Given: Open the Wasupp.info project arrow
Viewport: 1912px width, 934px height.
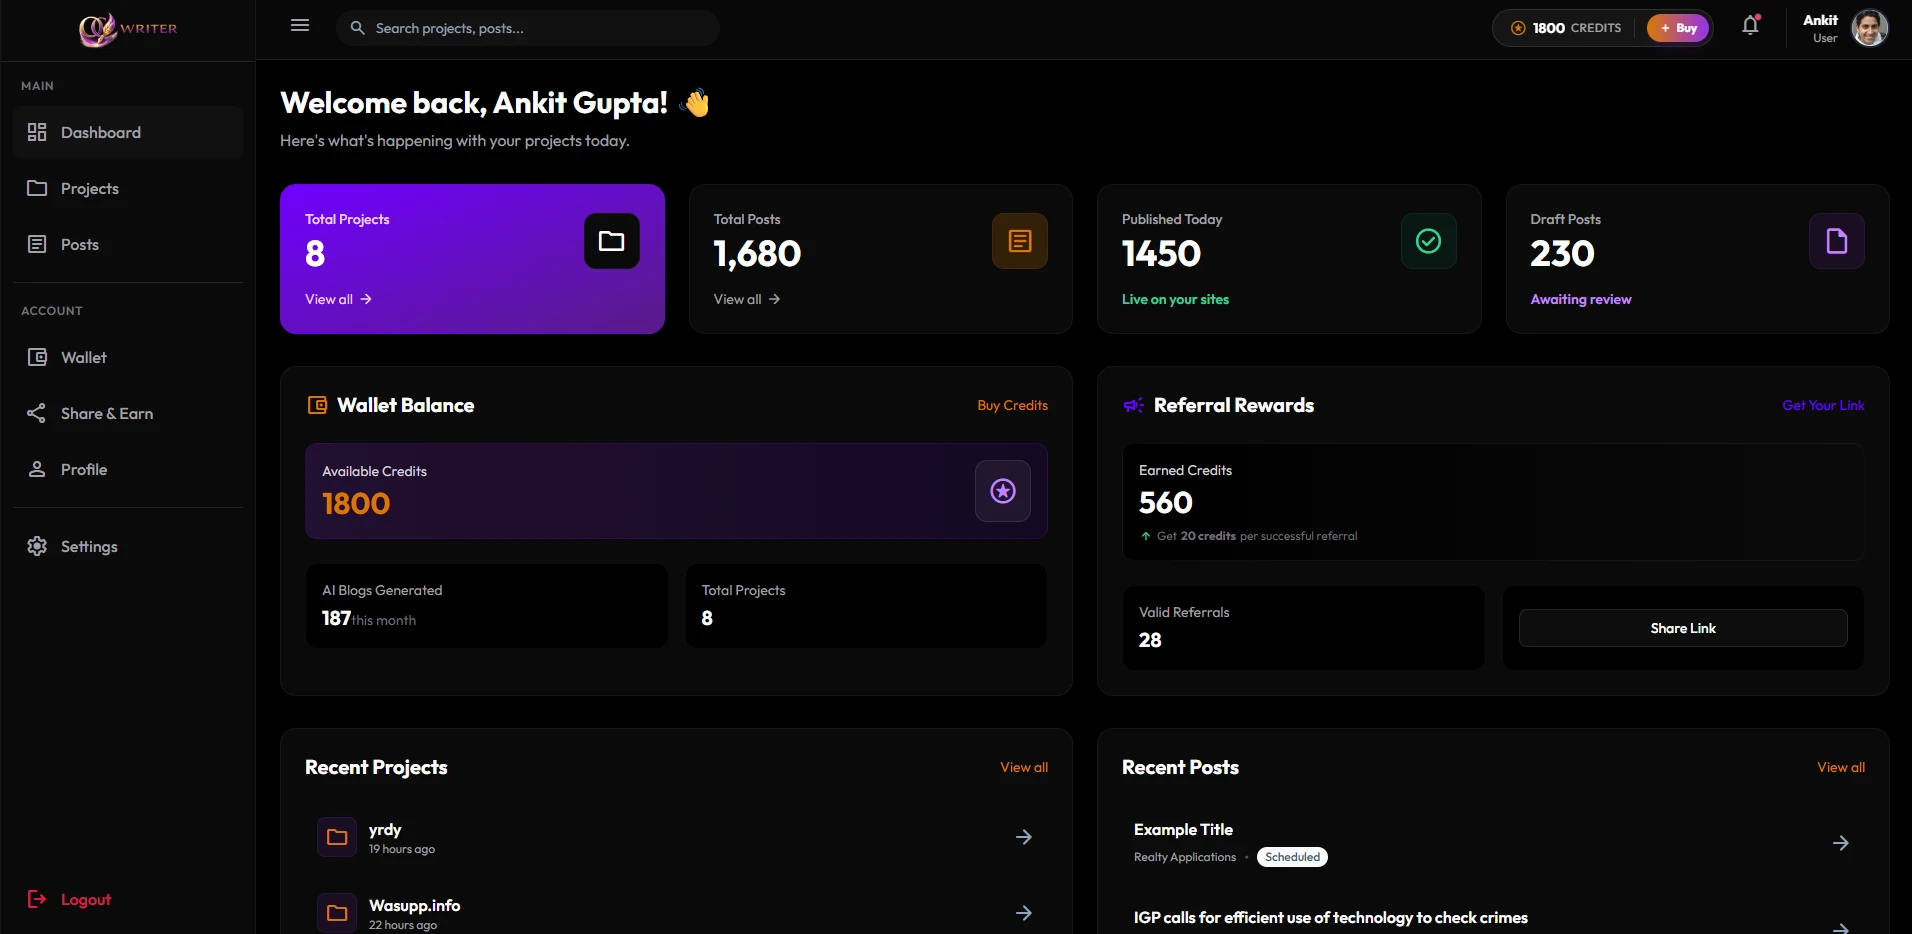Looking at the screenshot, I should tap(1024, 911).
